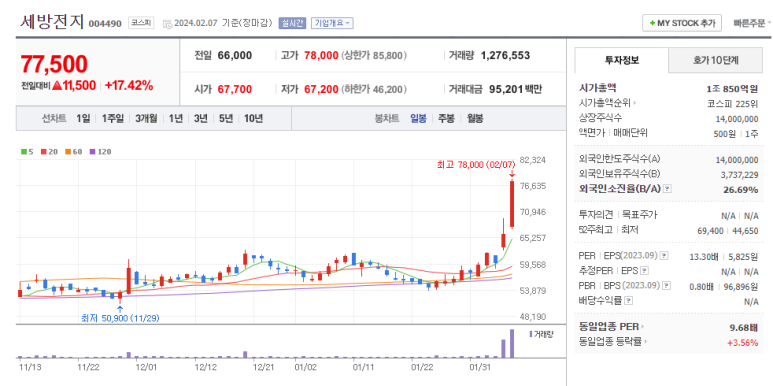
Task: Click the help icon next to 외국인소진율(B/A)
Action: pyautogui.click(x=668, y=188)
